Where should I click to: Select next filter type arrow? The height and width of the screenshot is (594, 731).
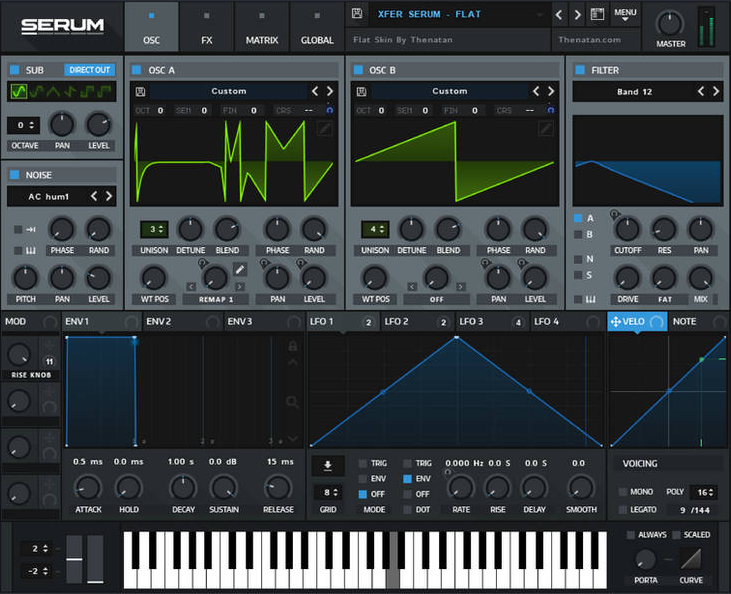[x=716, y=91]
